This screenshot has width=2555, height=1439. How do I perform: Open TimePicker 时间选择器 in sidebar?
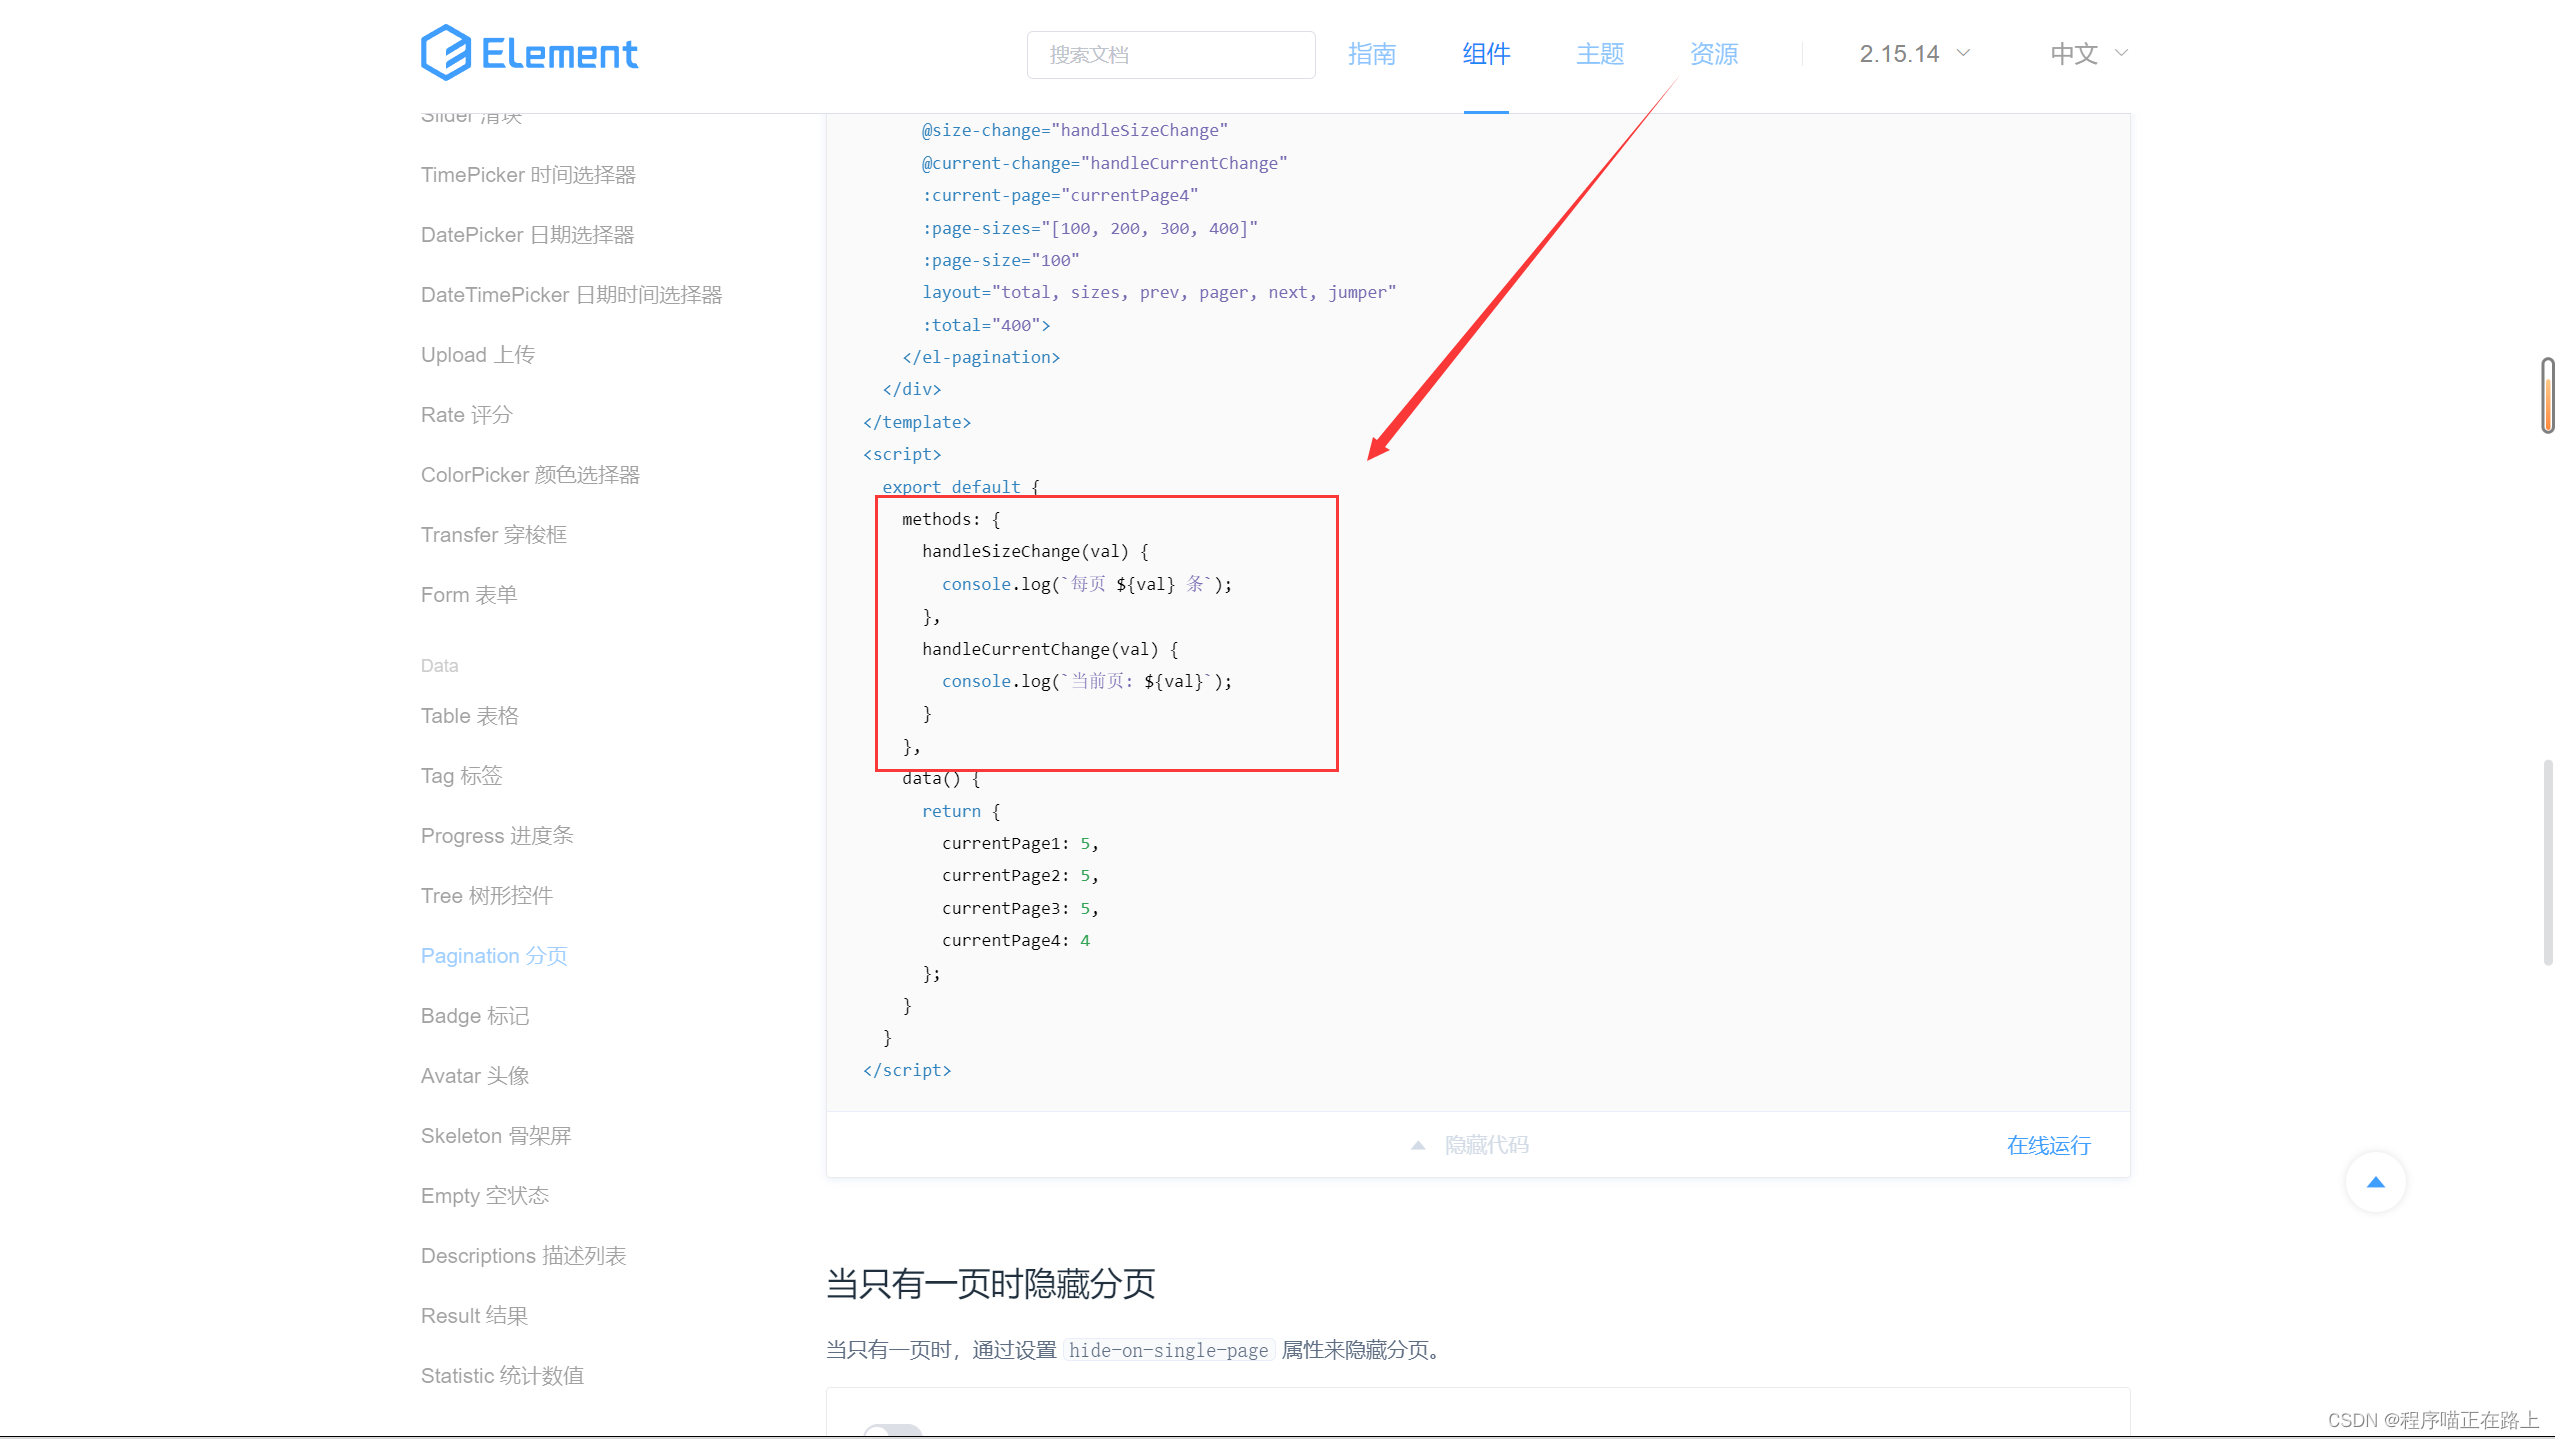[x=528, y=175]
